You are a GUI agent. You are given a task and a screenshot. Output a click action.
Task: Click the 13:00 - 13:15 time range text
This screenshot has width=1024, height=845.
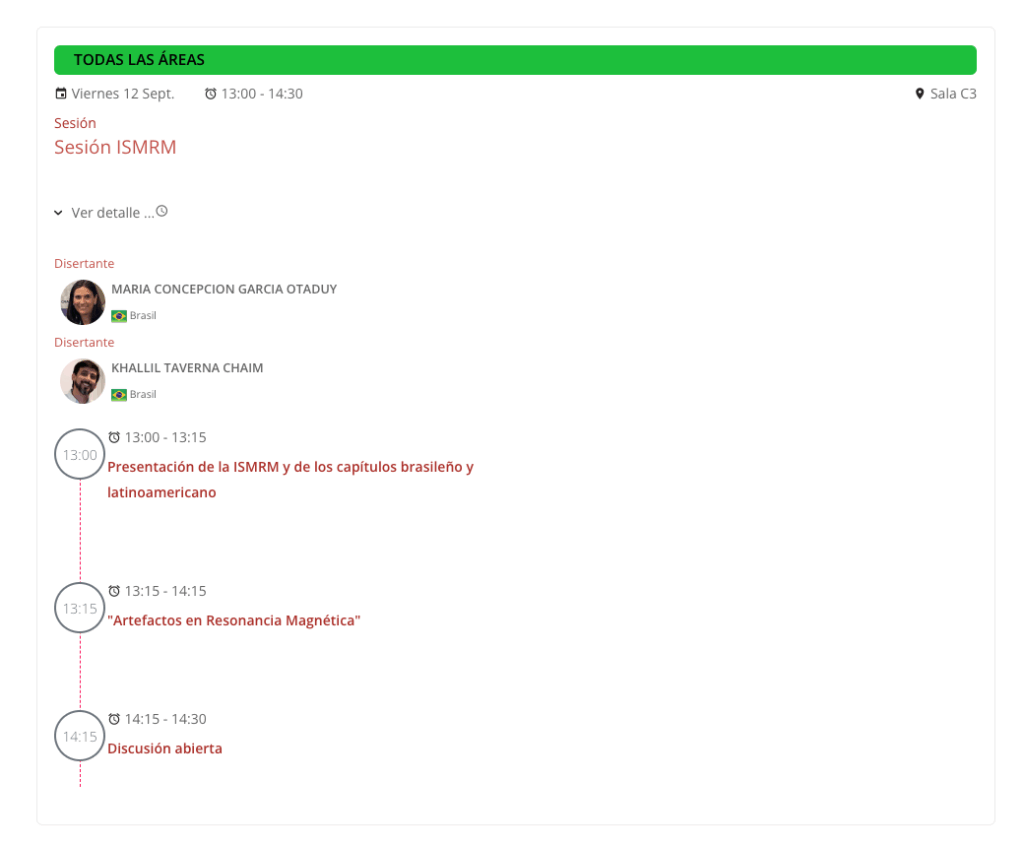(165, 437)
